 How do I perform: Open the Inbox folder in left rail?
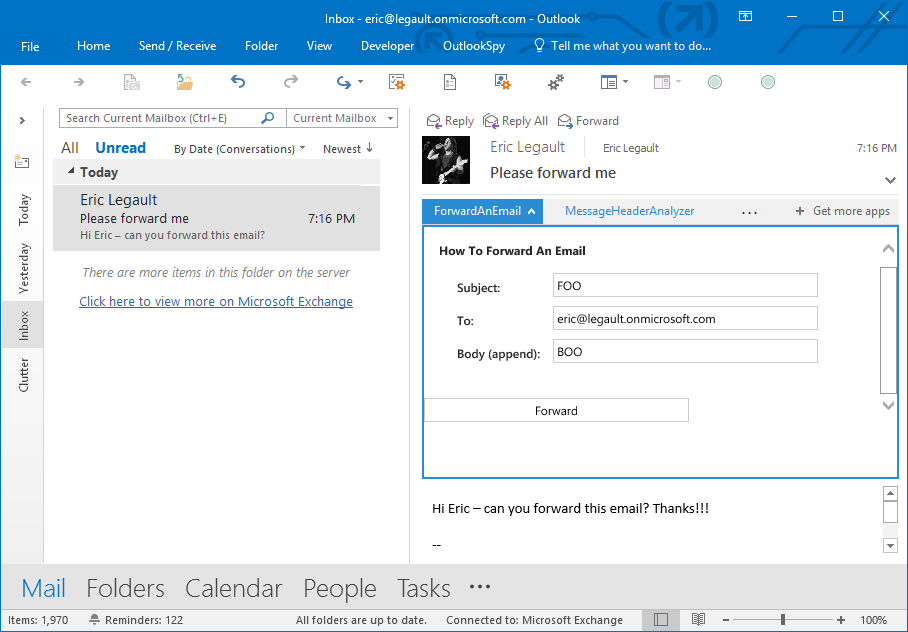point(23,325)
